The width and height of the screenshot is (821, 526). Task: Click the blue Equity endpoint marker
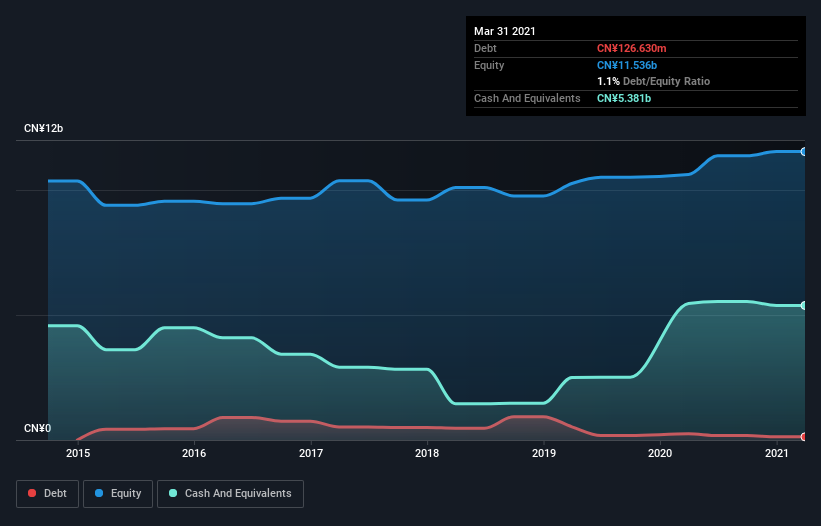pos(804,152)
